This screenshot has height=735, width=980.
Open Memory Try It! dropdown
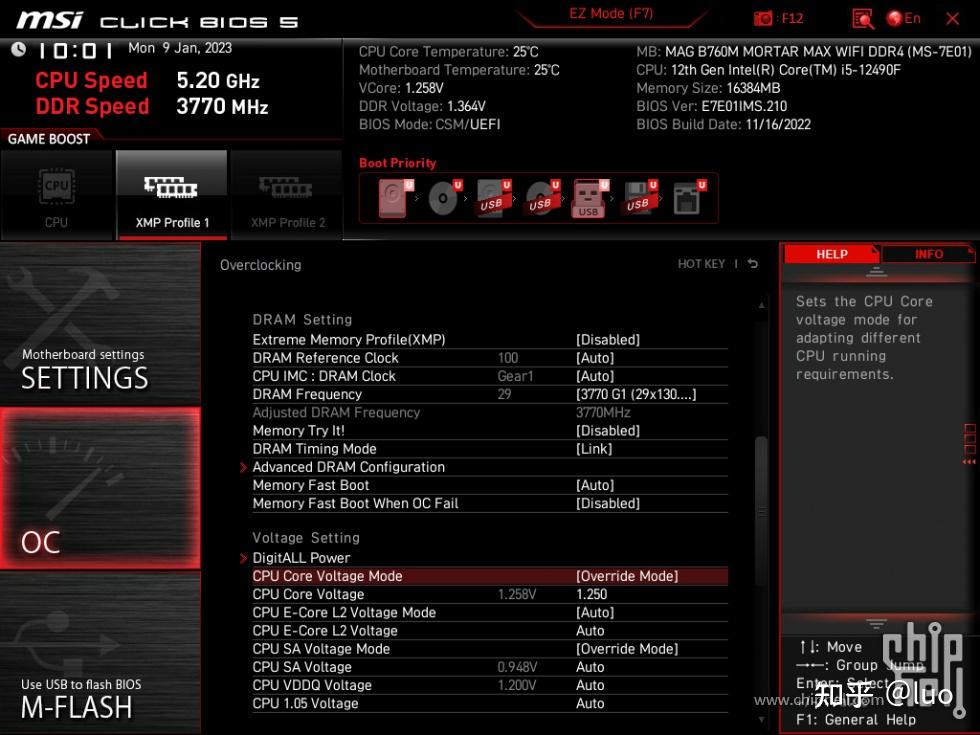tap(608, 431)
